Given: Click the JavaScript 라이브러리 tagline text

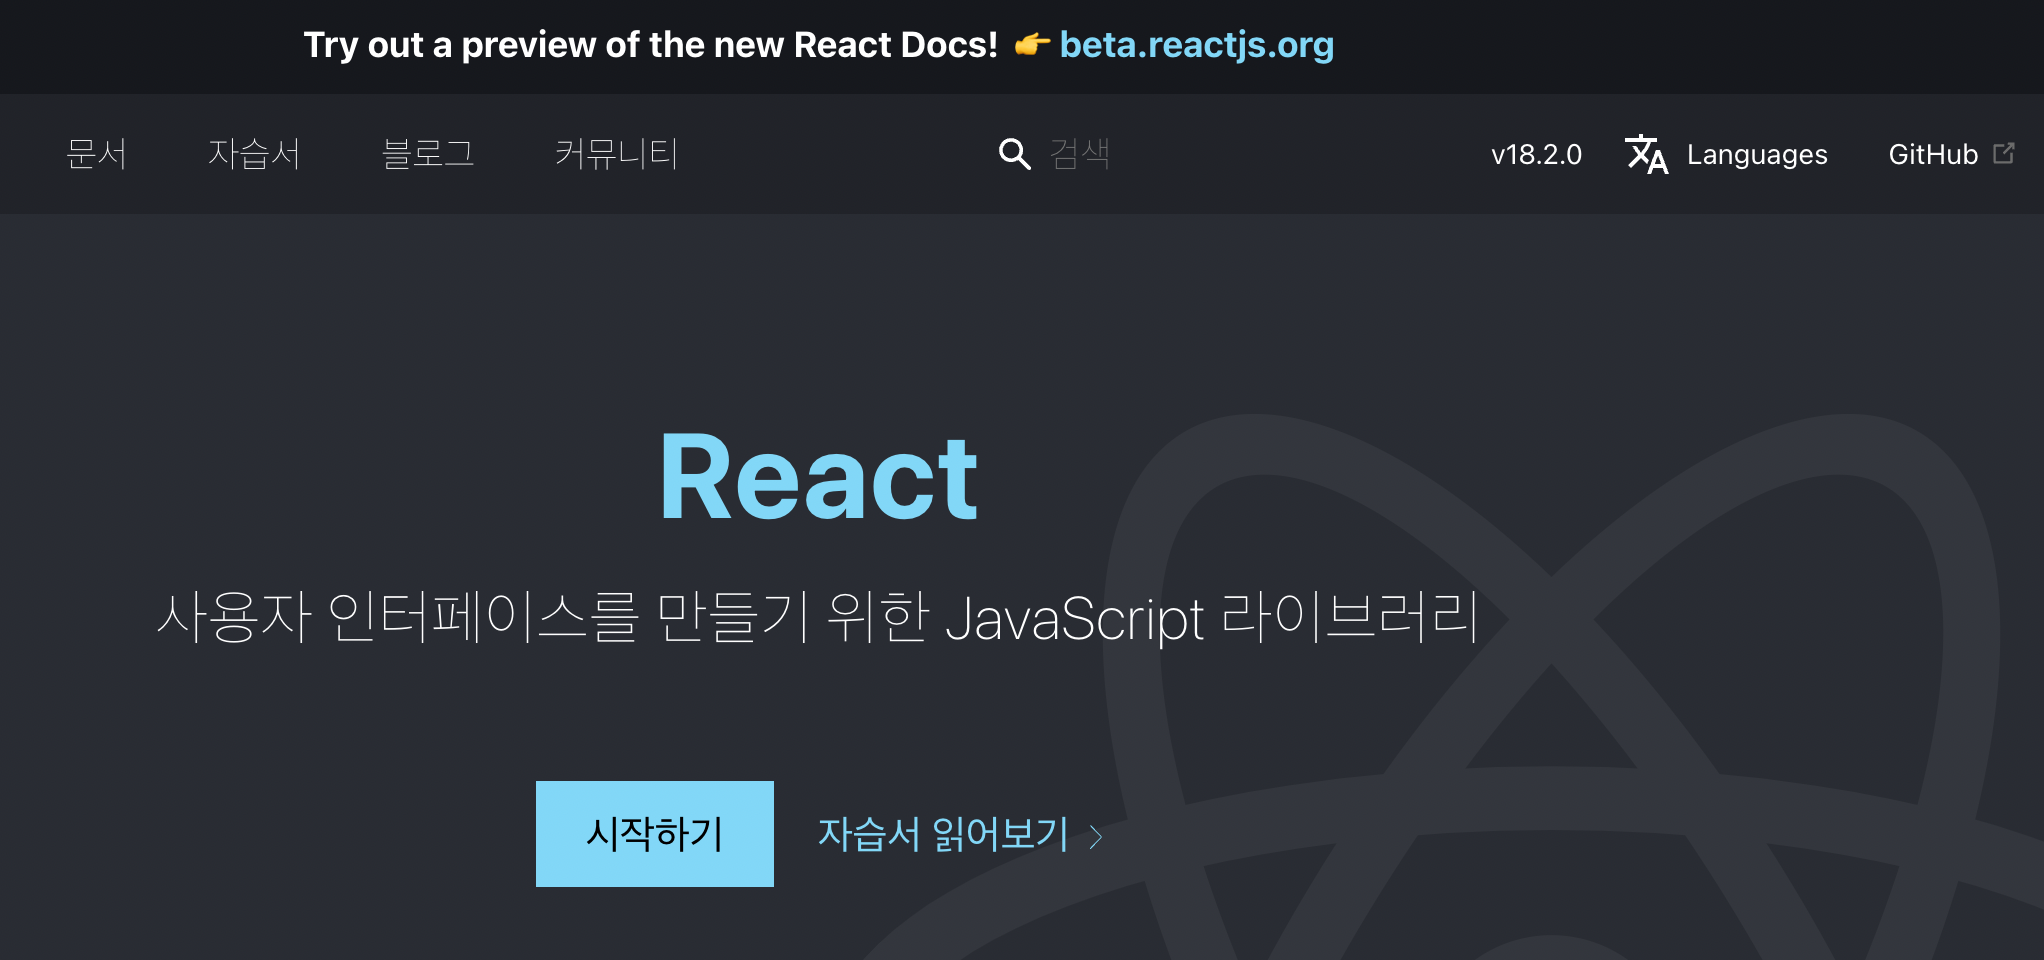Looking at the screenshot, I should click(x=1211, y=617).
